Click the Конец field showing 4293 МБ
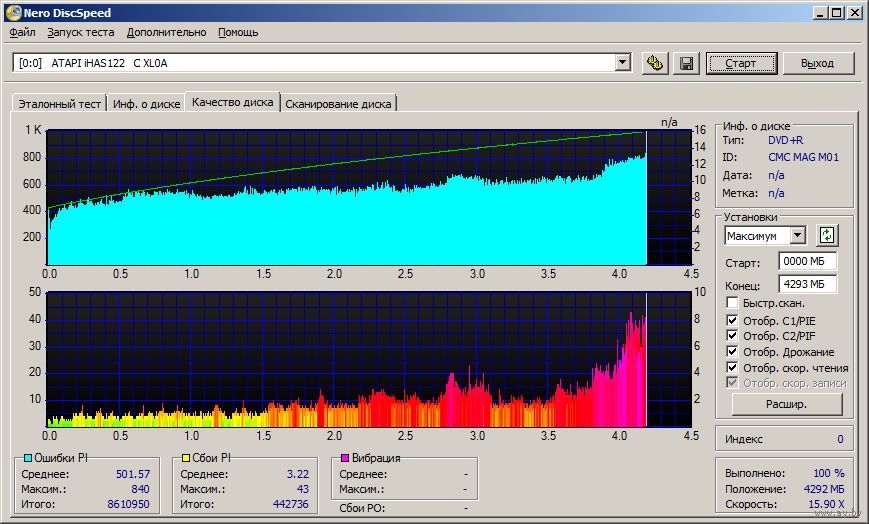This screenshot has height=524, width=869. 807,284
